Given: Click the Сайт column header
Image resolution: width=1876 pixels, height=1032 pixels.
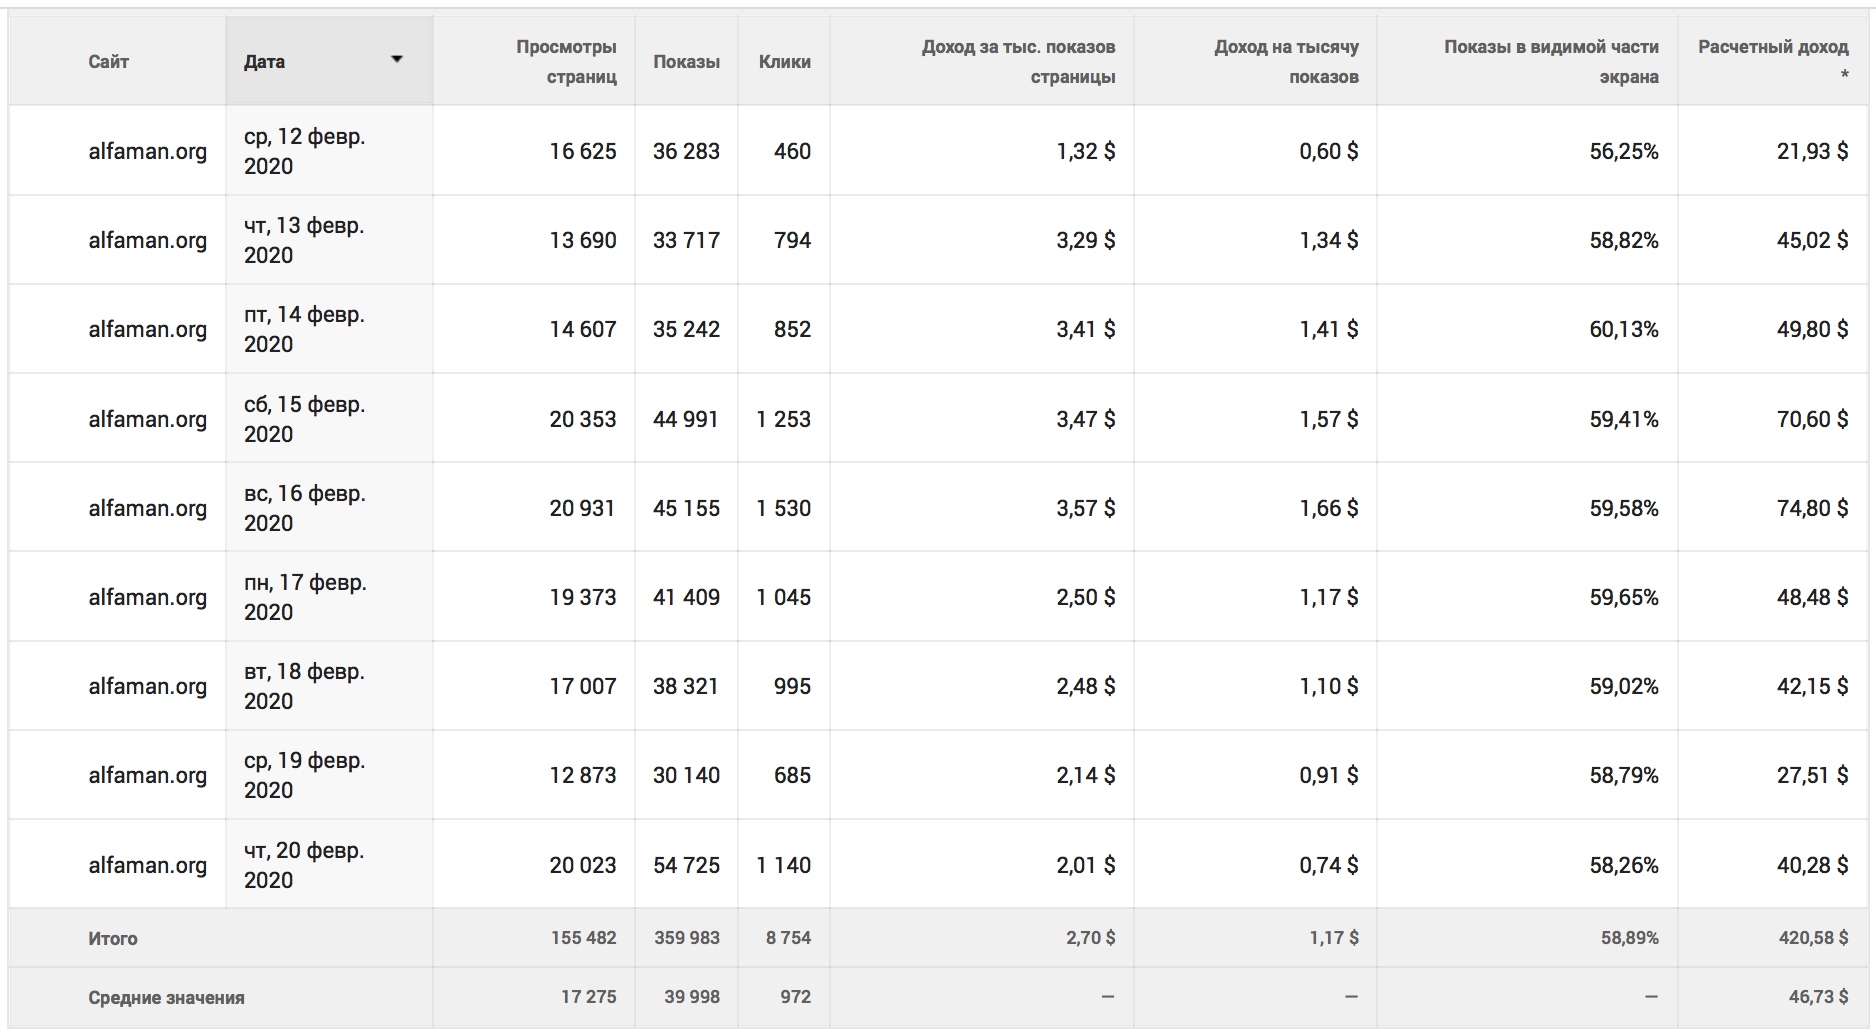Looking at the screenshot, I should pos(108,62).
